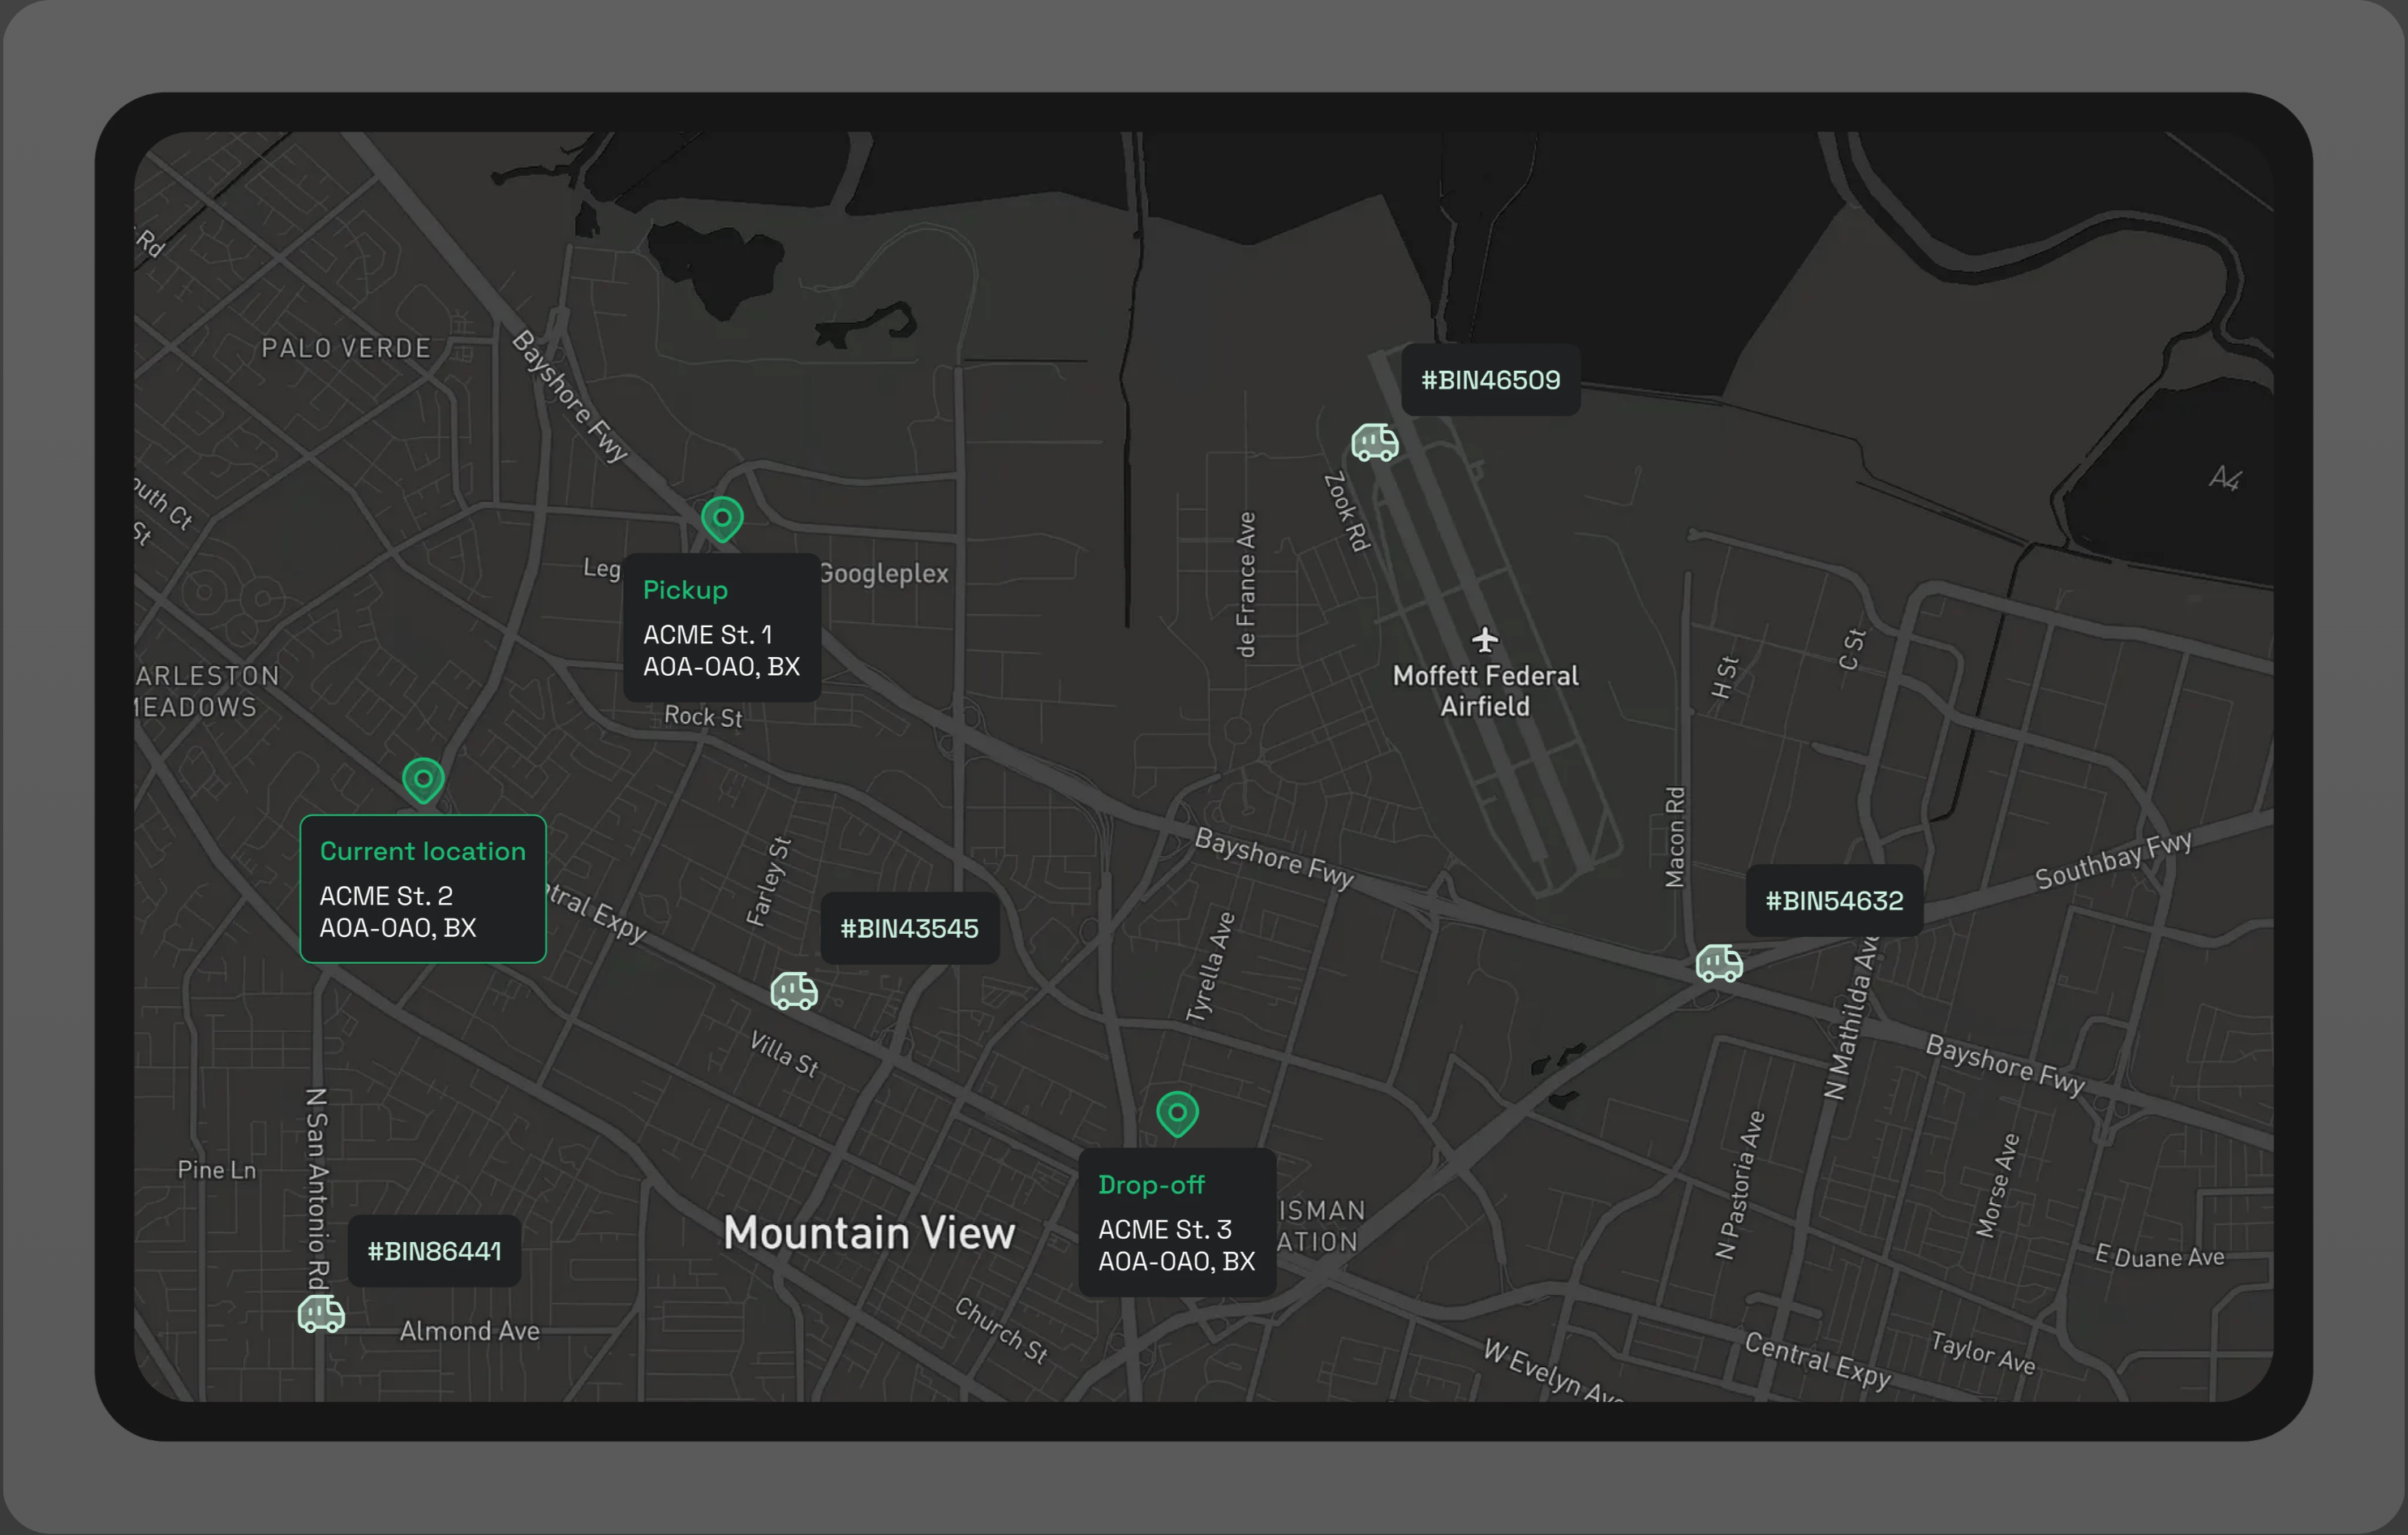Click the truck icon for #BIN46509

(x=1375, y=442)
